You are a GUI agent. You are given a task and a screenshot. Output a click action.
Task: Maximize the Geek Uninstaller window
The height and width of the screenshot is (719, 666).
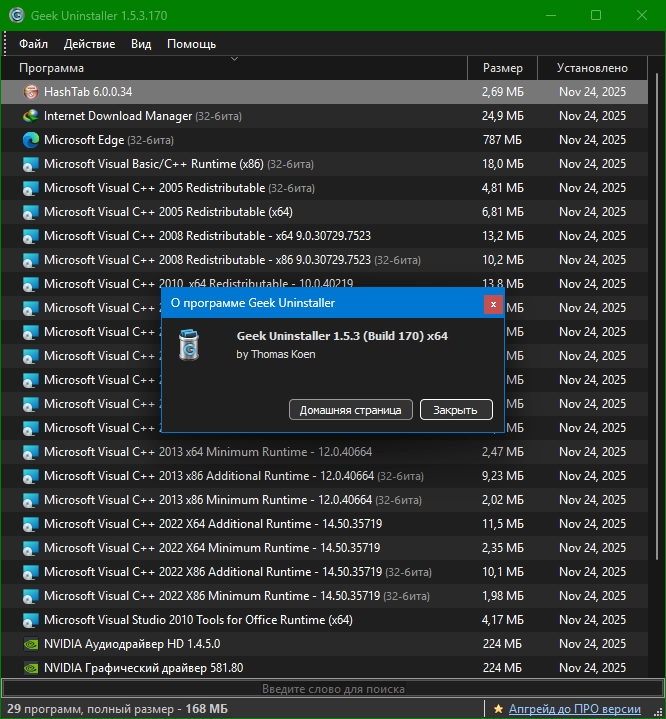[x=596, y=15]
